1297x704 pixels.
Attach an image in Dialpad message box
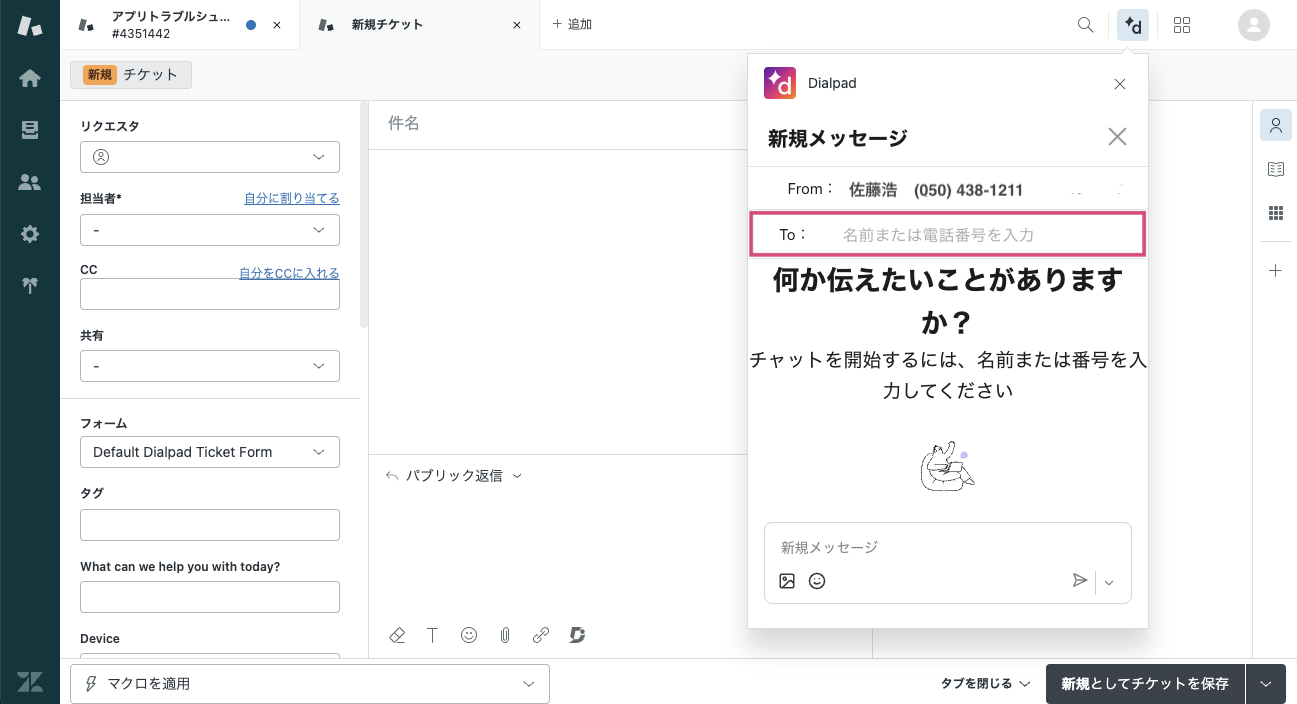787,581
